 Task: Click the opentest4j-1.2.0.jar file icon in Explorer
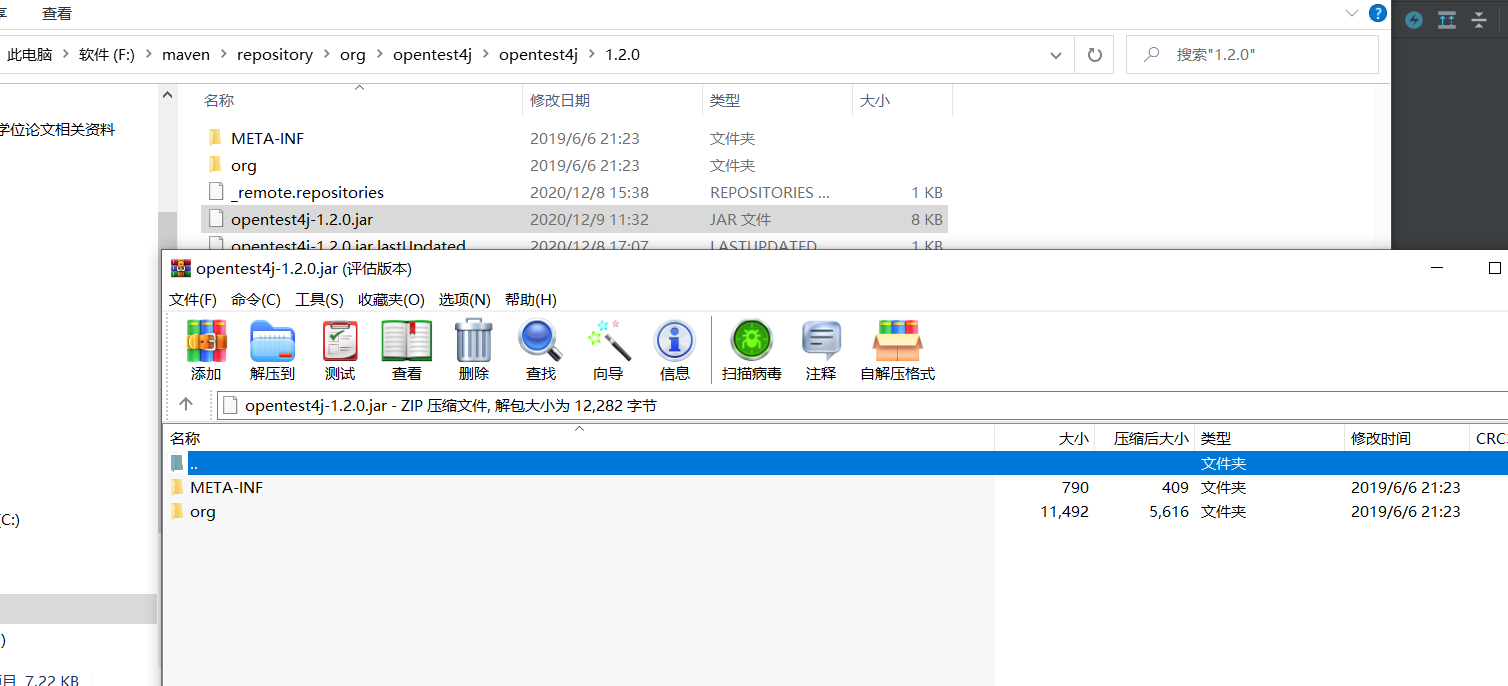214,219
